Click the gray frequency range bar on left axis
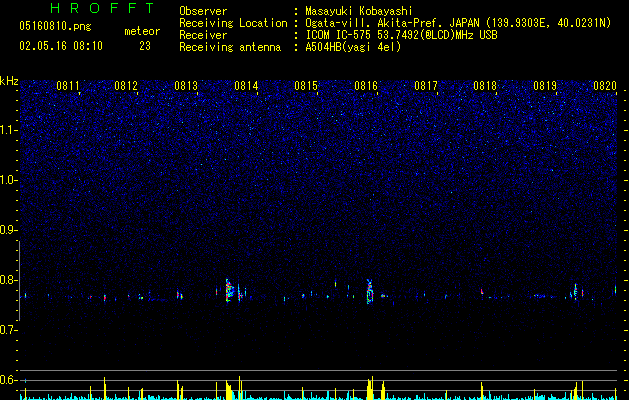 19,280
